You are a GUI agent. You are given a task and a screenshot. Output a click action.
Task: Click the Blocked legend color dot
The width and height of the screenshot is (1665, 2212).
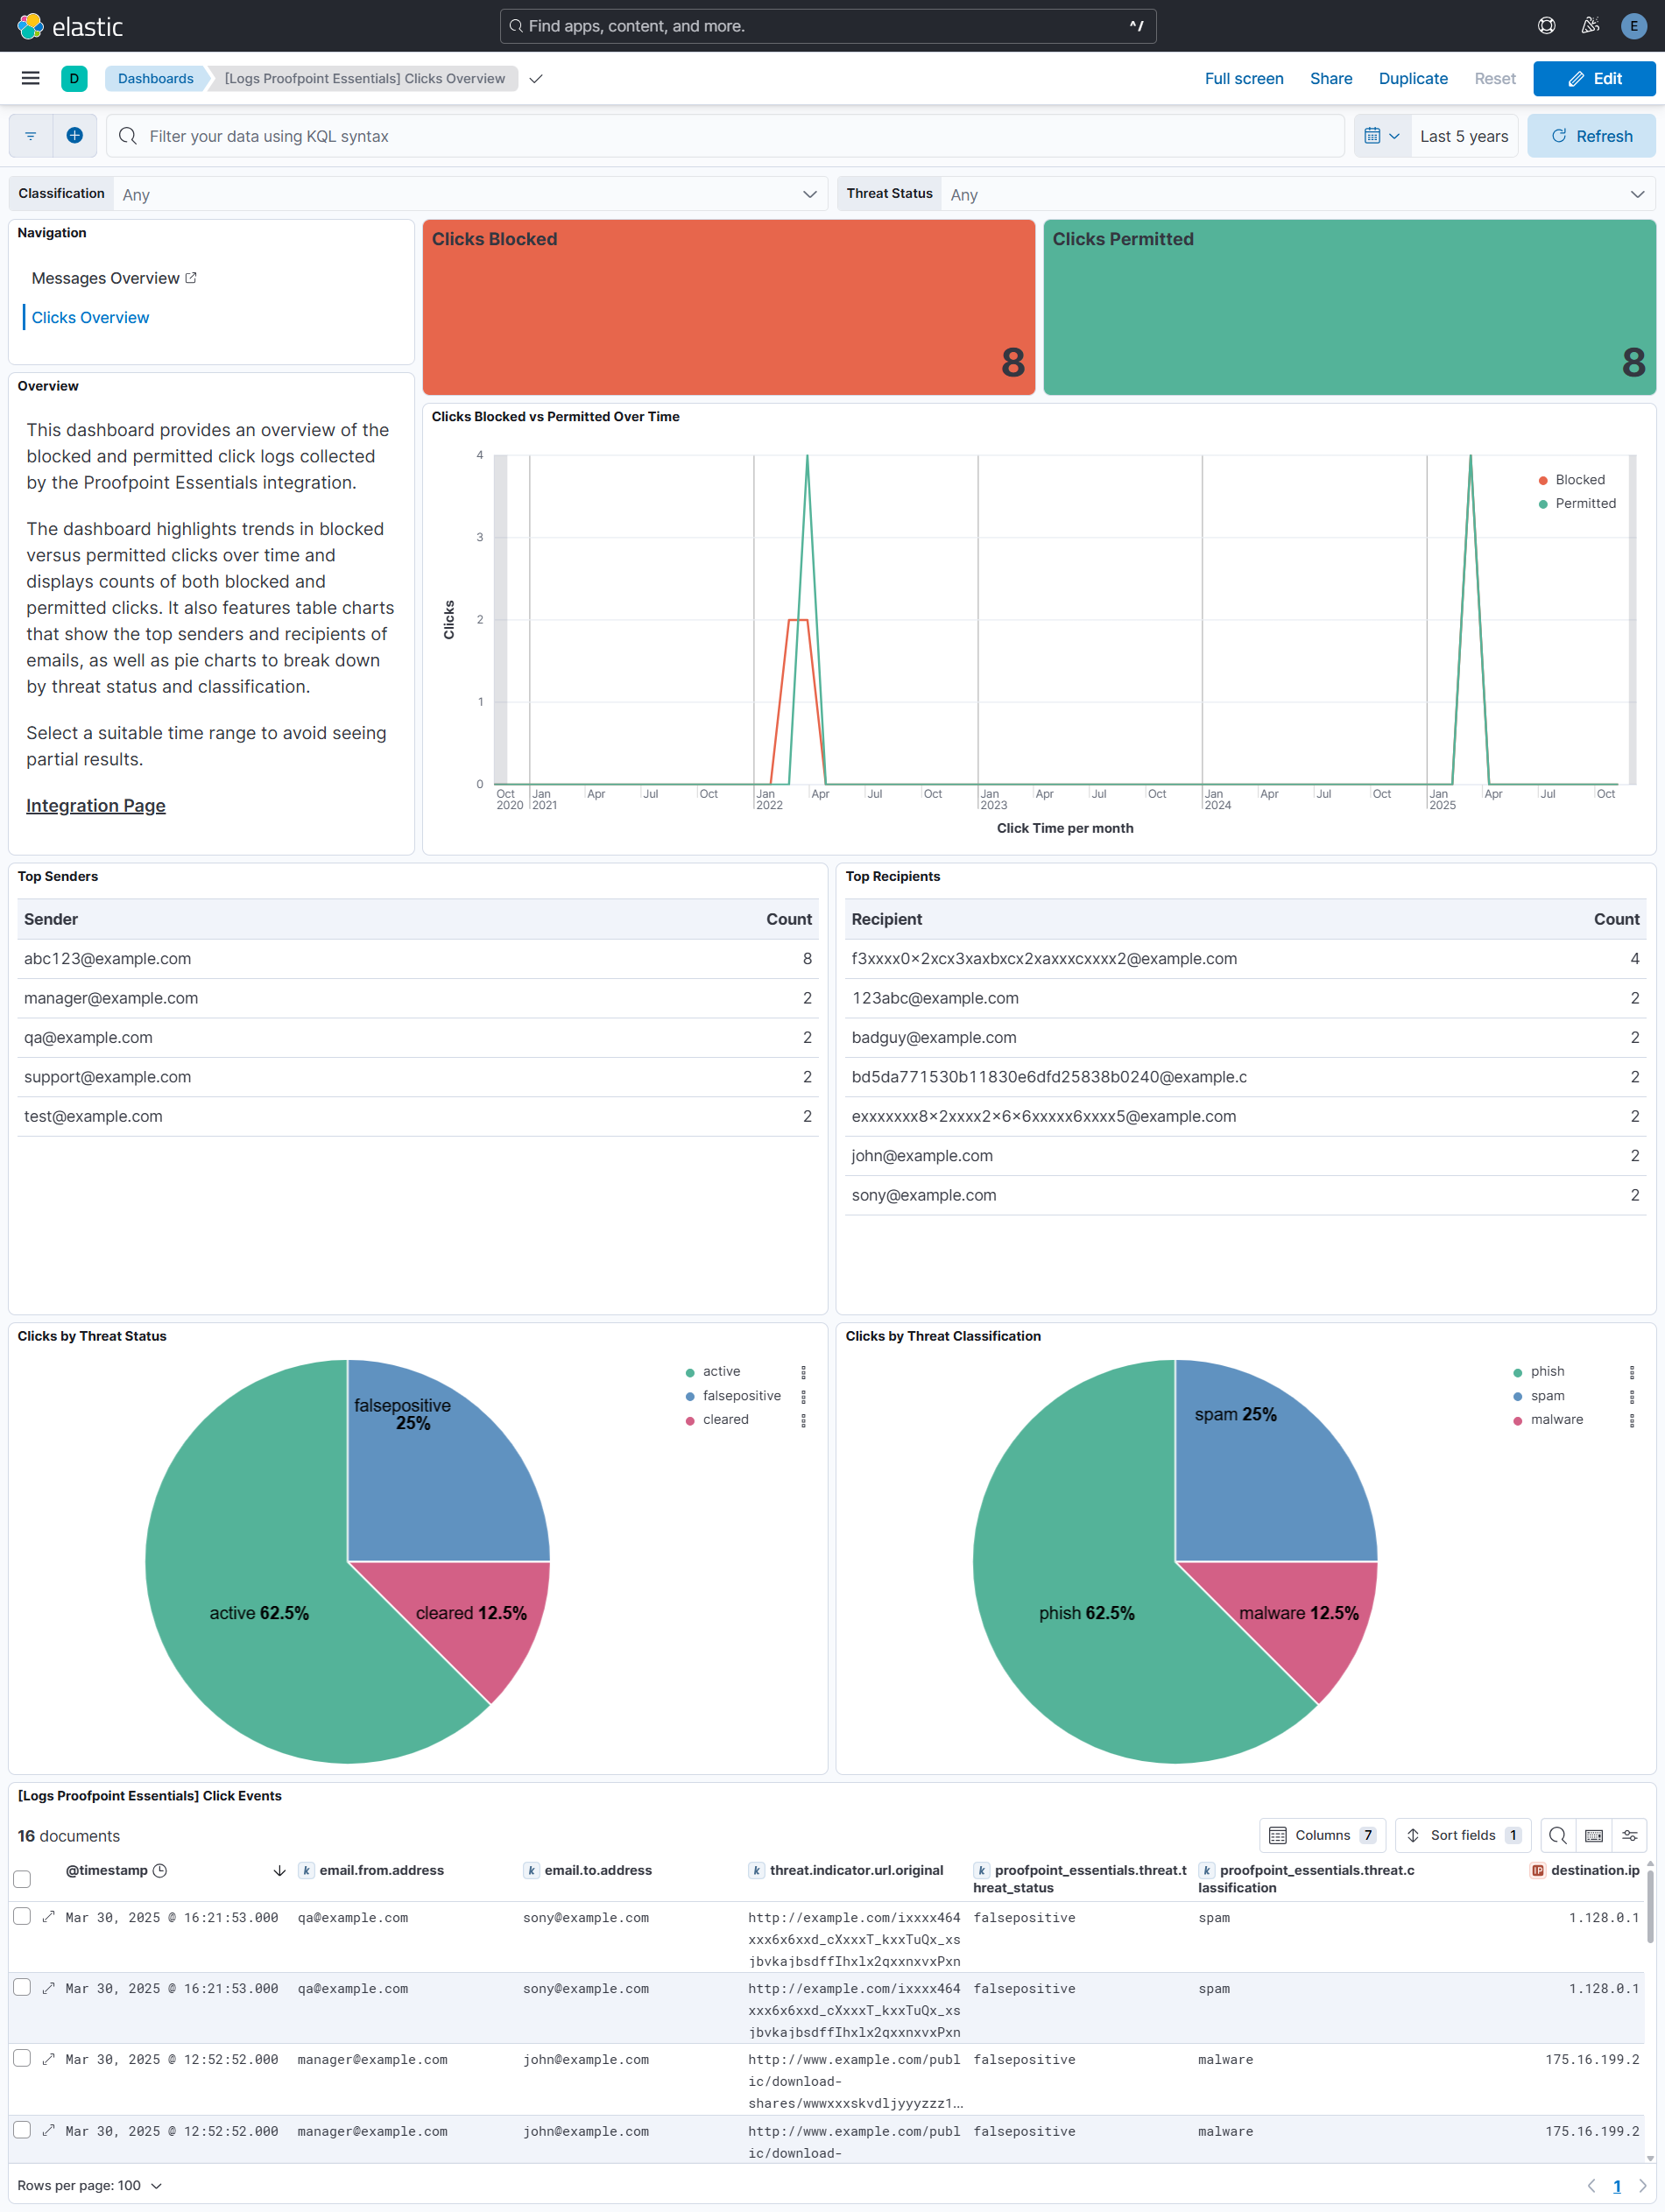coord(1543,480)
